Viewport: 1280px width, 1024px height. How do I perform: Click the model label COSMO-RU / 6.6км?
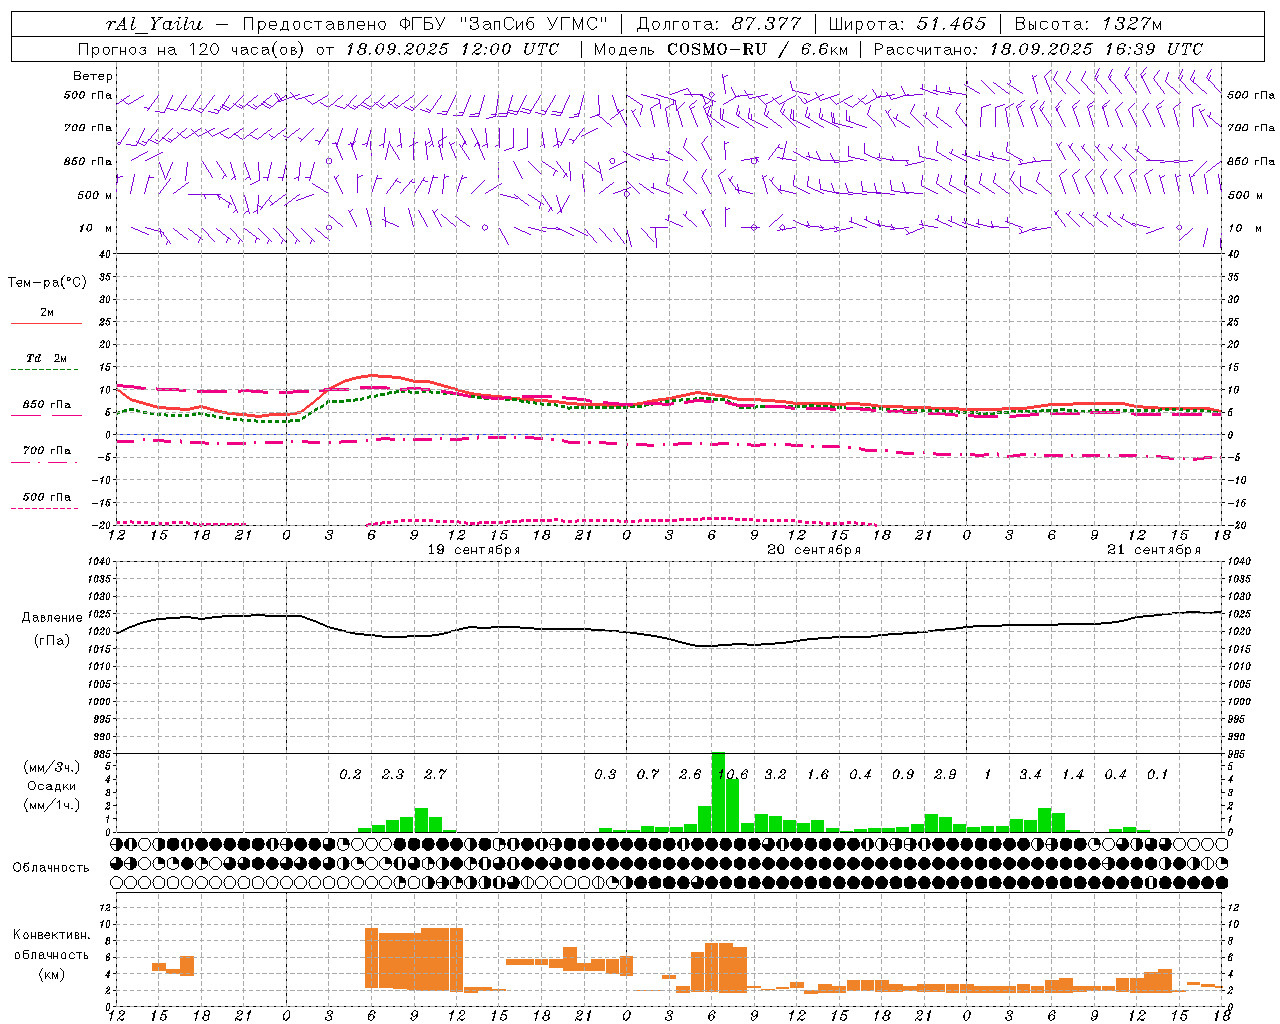(757, 49)
